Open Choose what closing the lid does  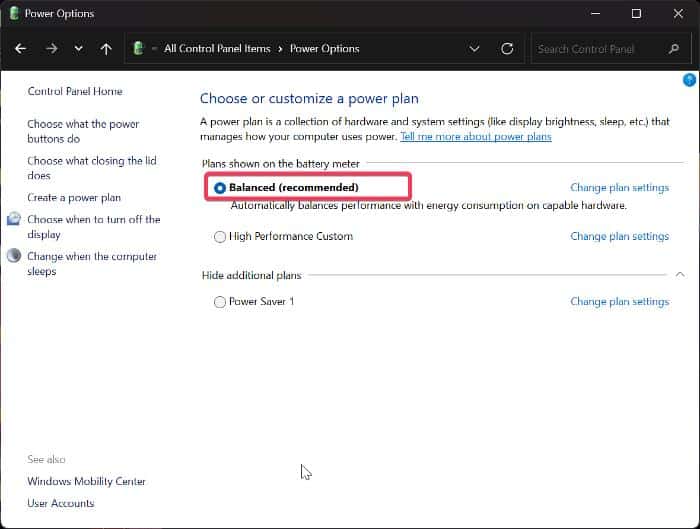coord(92,168)
